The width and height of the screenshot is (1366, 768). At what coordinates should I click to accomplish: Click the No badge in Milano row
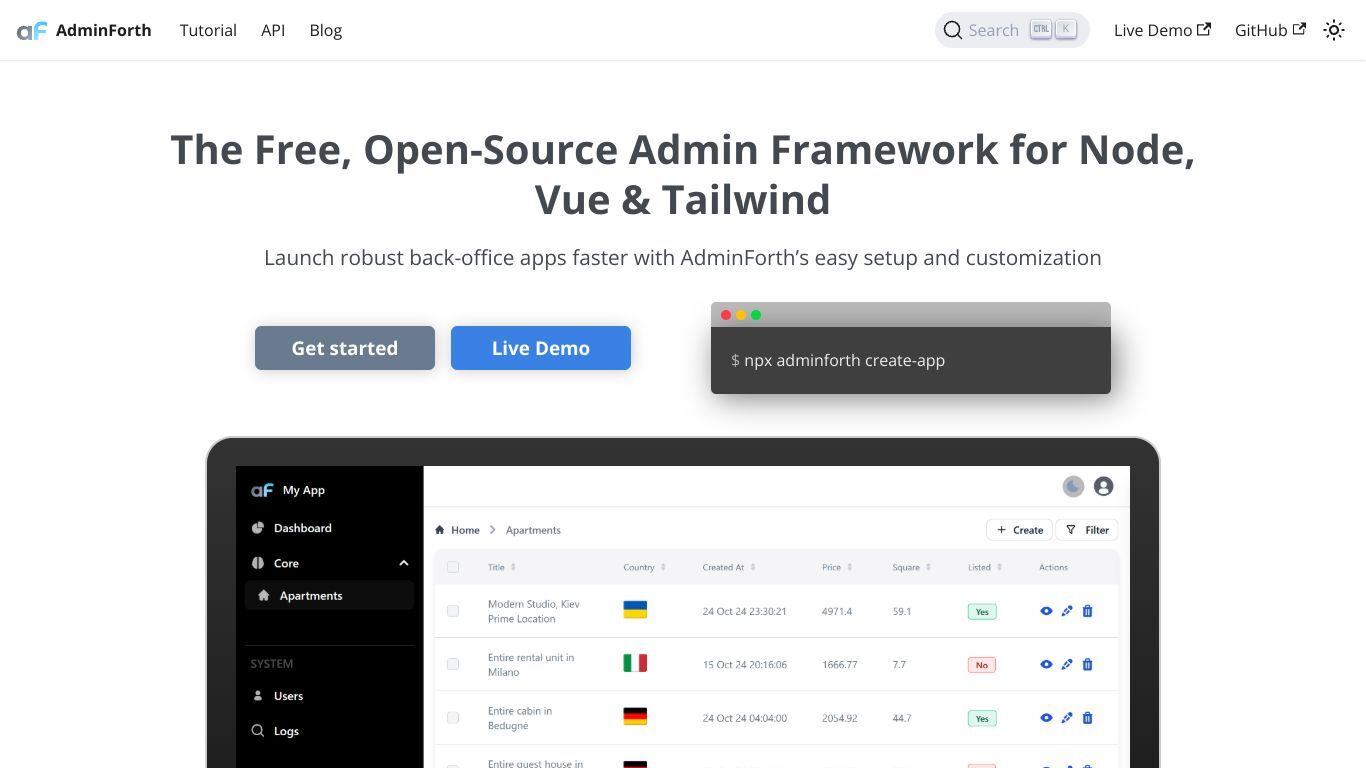pos(982,664)
